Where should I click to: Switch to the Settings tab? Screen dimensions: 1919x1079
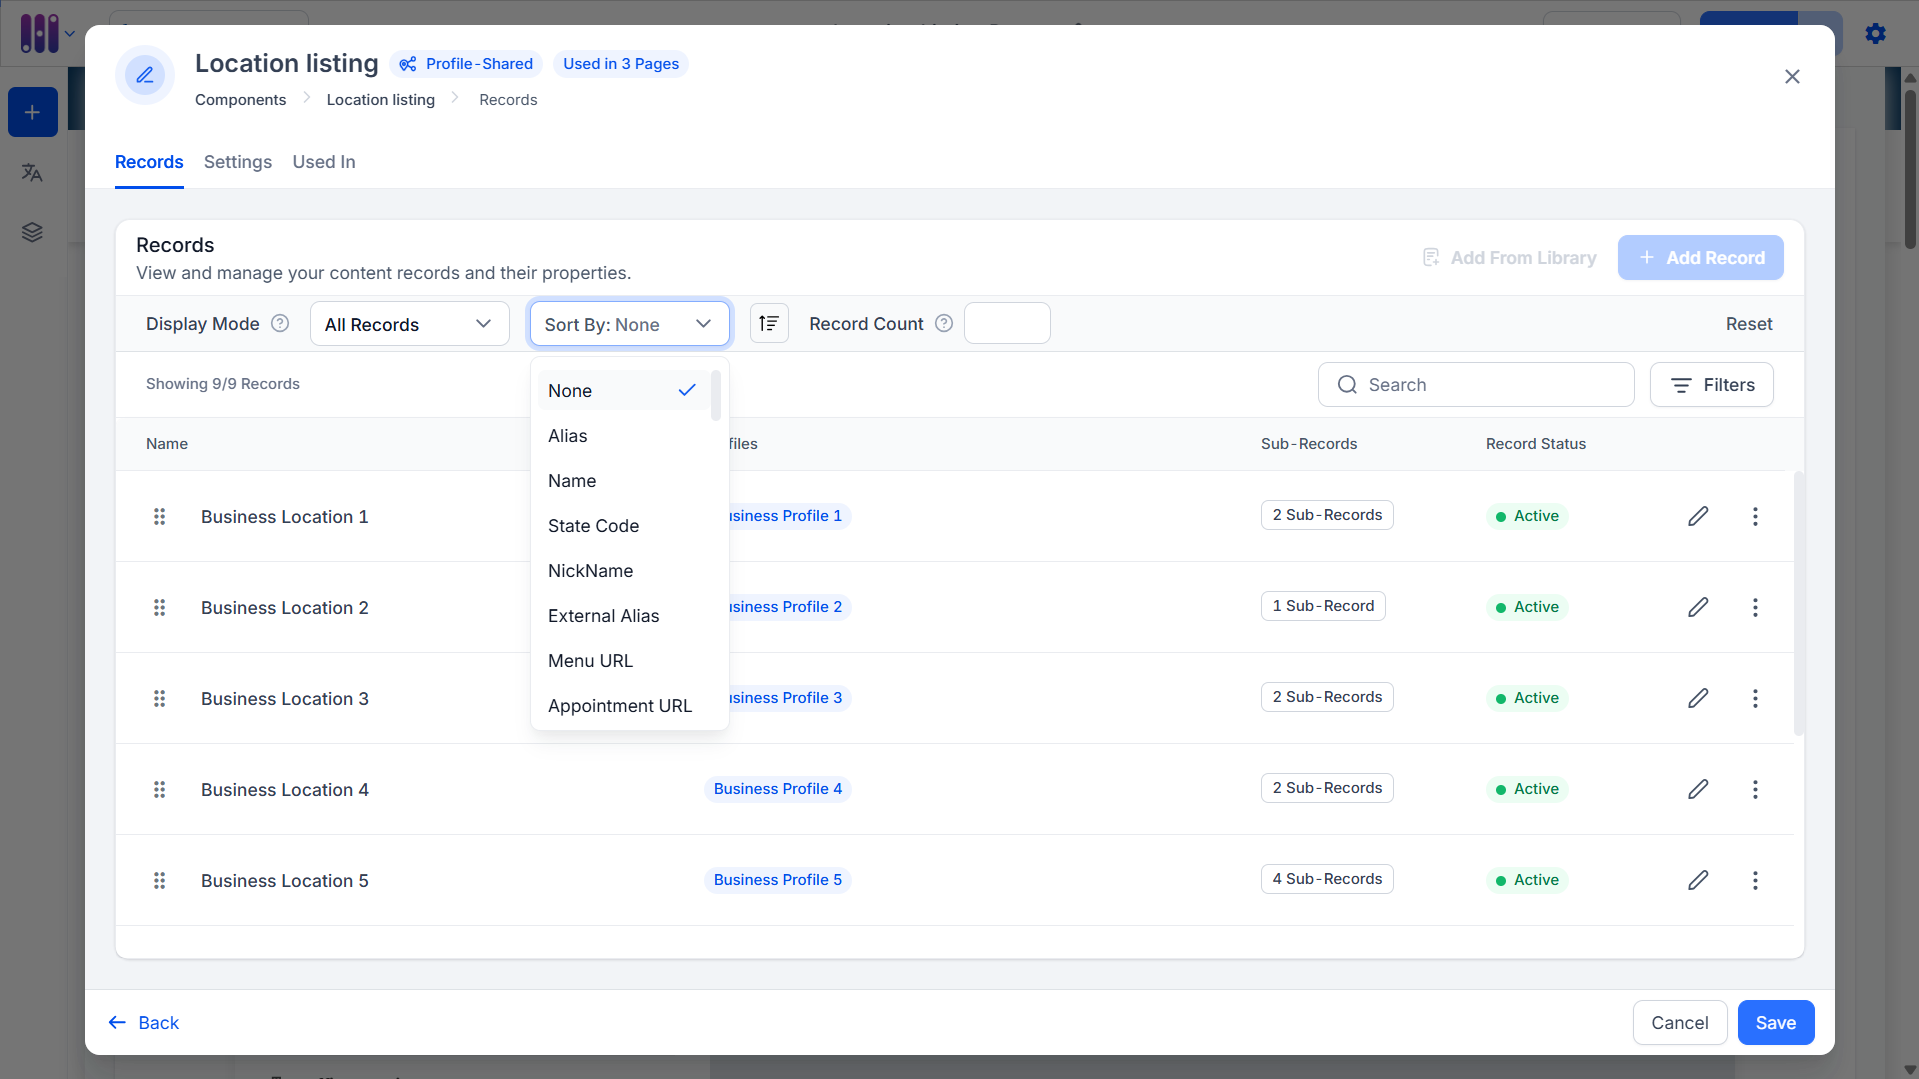click(238, 162)
